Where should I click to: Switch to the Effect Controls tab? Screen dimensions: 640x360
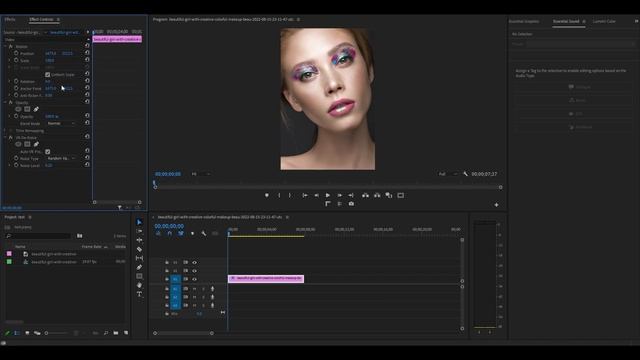click(x=41, y=19)
